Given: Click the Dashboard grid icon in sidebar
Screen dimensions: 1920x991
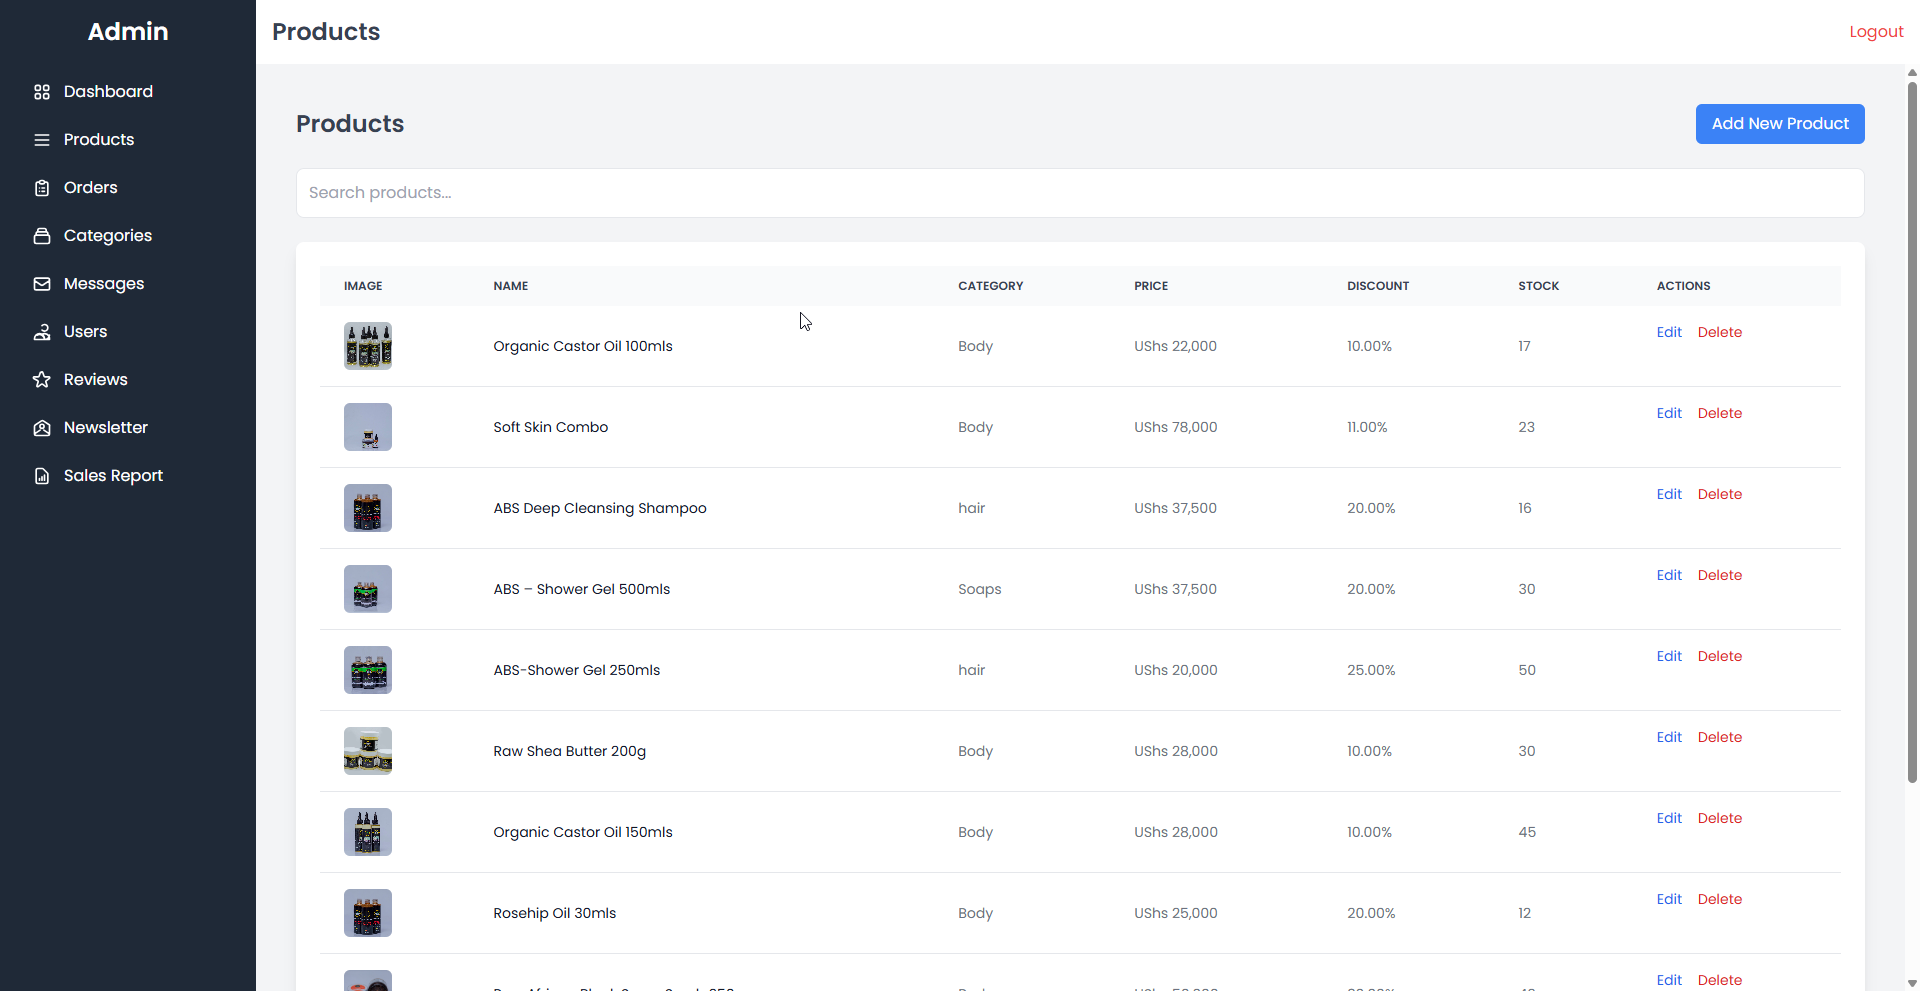Looking at the screenshot, I should (x=42, y=92).
